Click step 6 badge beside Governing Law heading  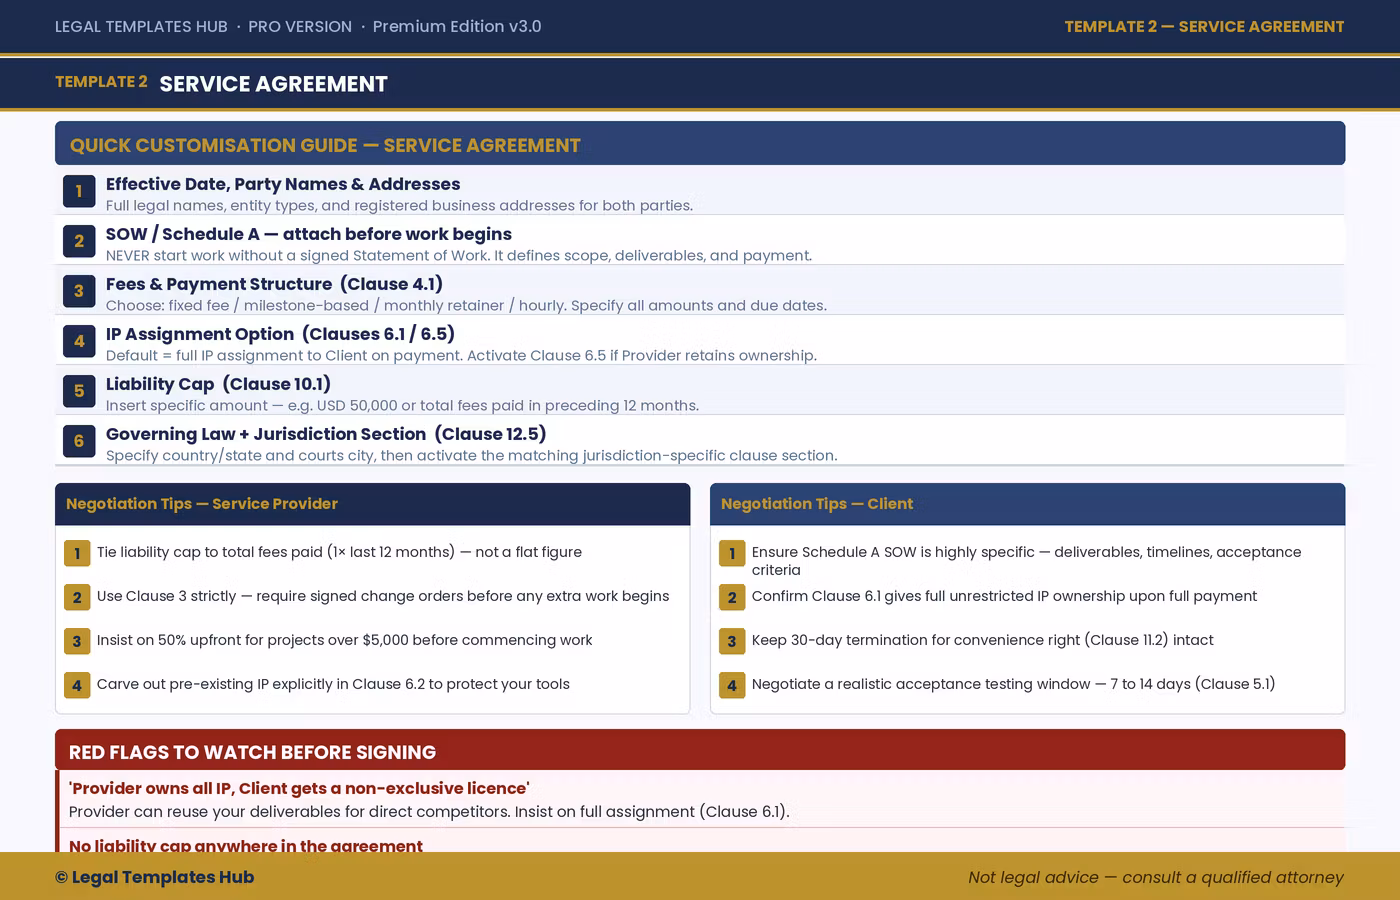point(79,441)
